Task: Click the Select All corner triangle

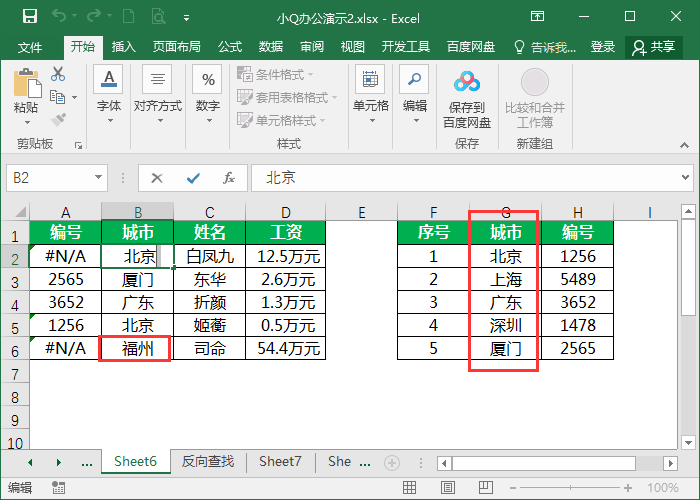Action: (x=20, y=211)
